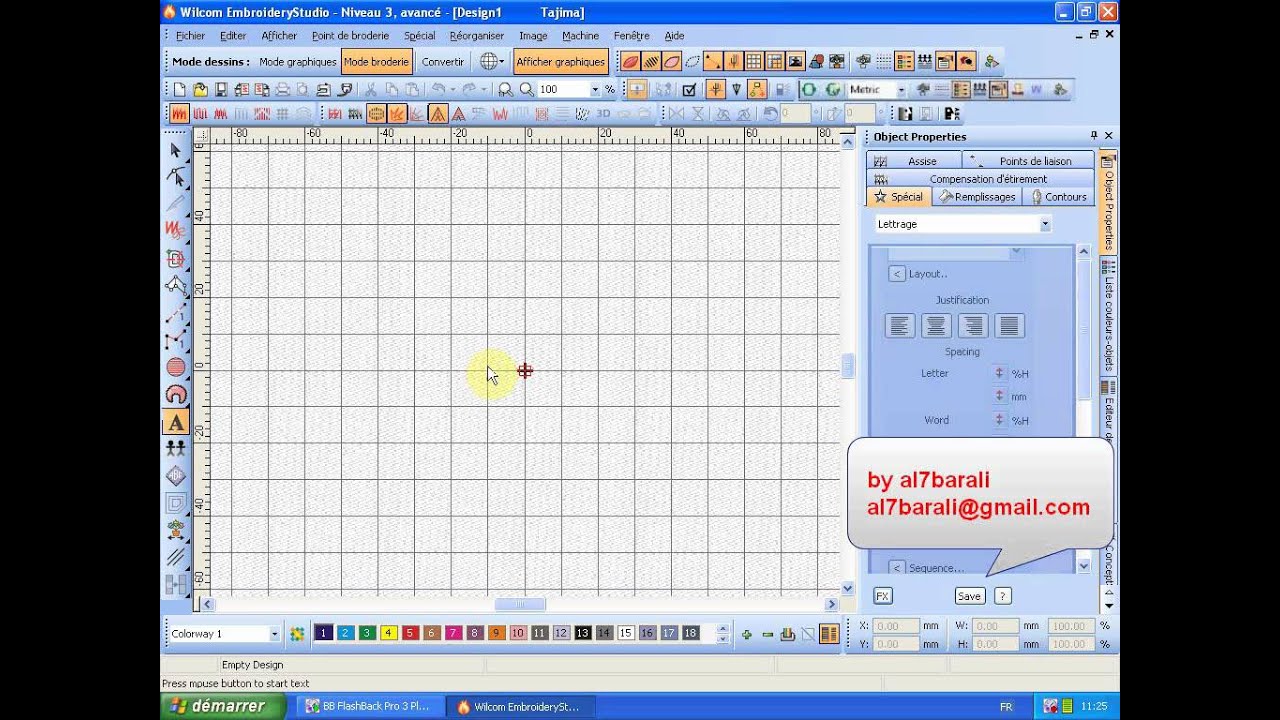Select the arrow selection tool
Viewport: 1280px width, 720px height.
176,150
